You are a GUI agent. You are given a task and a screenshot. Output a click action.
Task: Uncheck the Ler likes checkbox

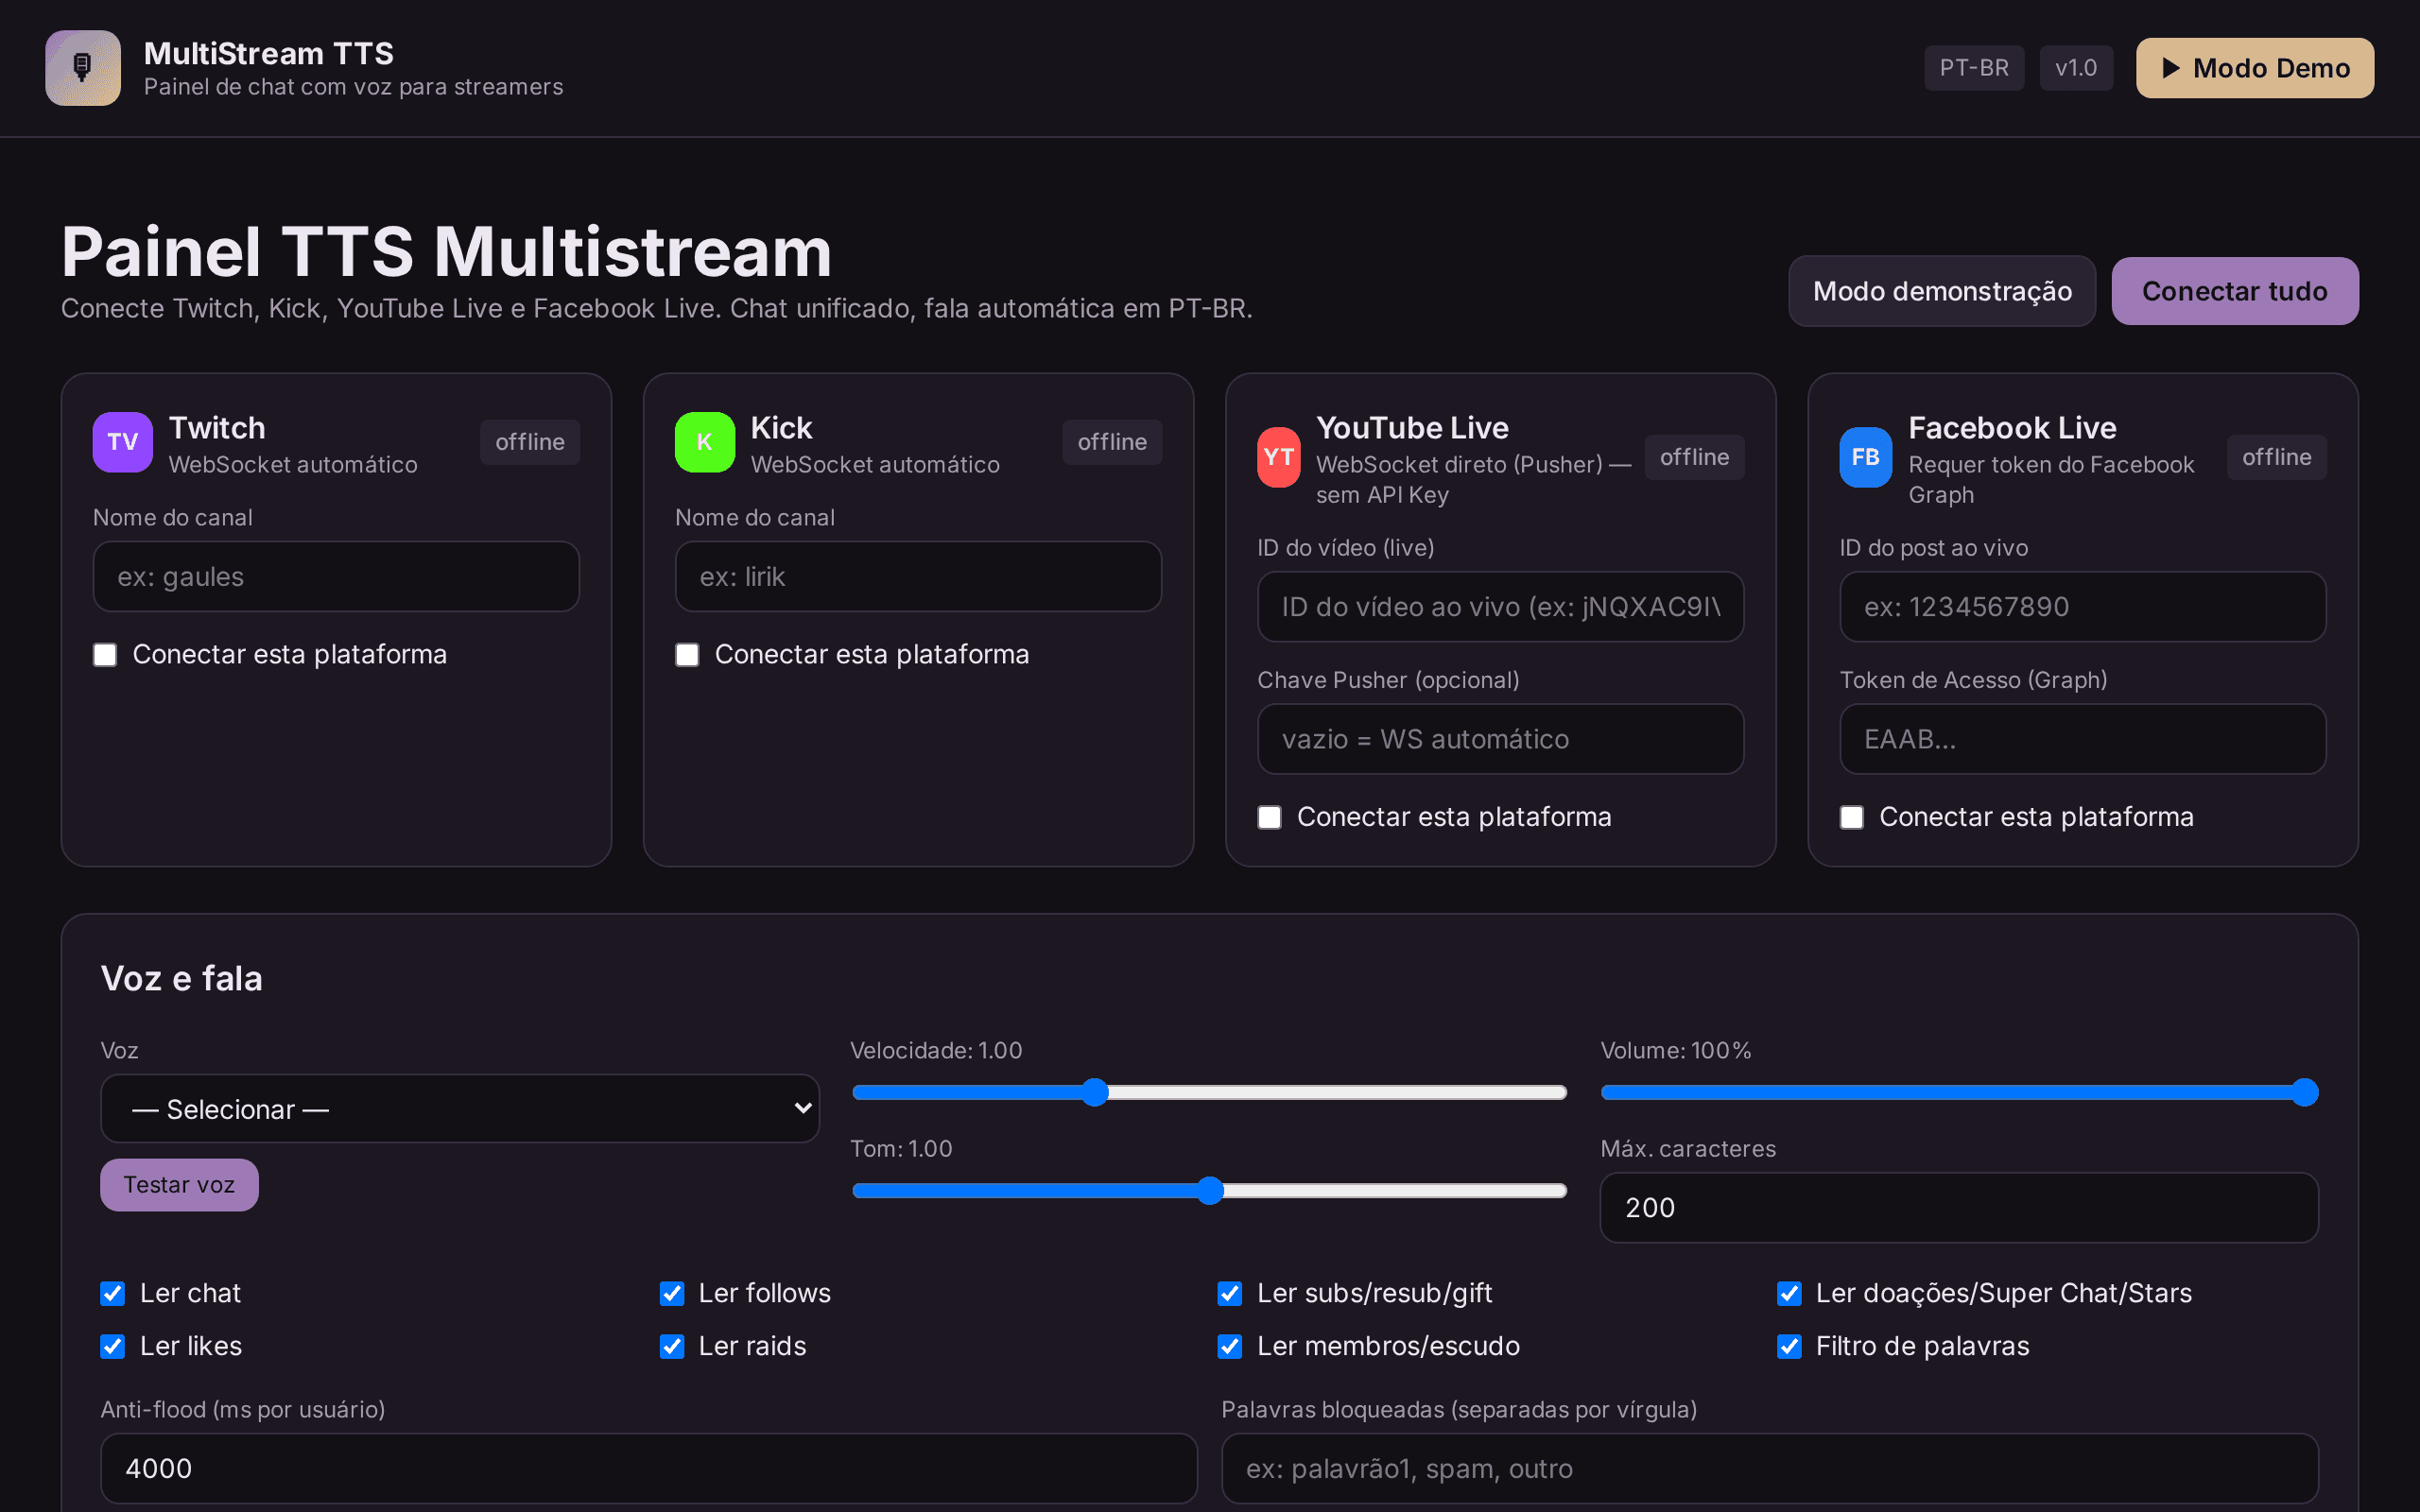pos(113,1347)
